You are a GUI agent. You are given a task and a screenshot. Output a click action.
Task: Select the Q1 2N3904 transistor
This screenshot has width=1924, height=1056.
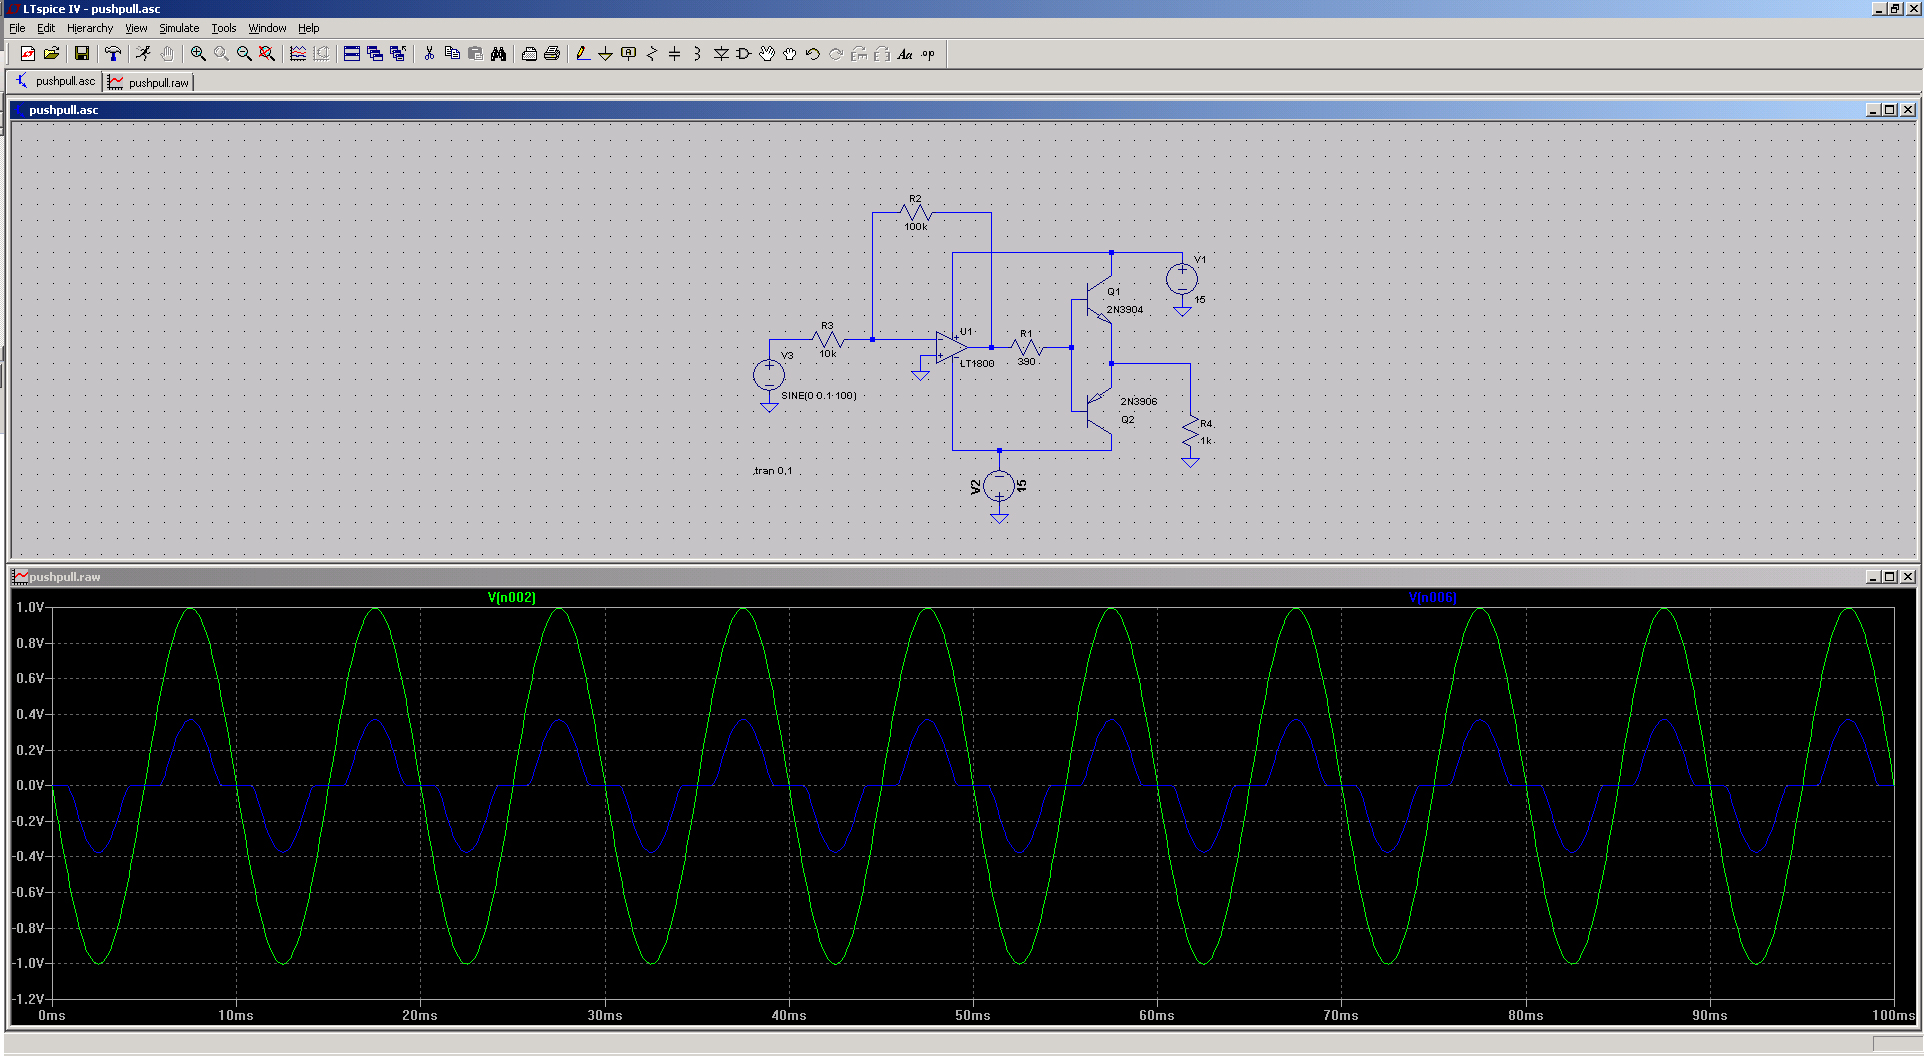pos(1101,300)
